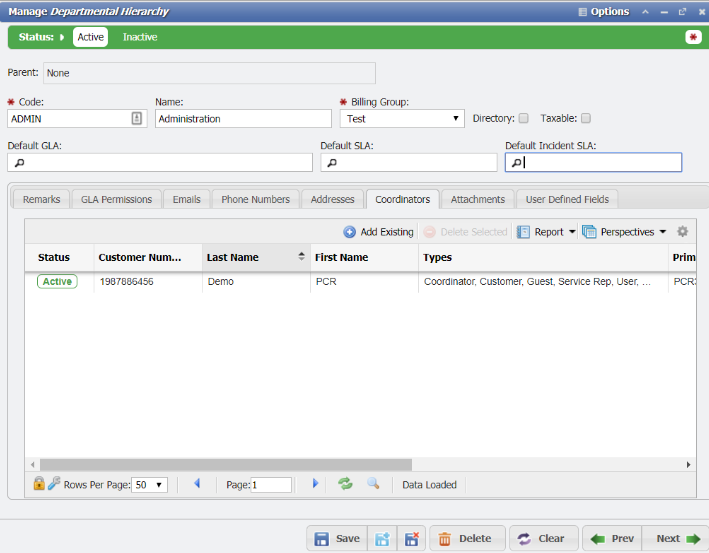Click the lock icon in grid footer
709x553 pixels.
coord(39,484)
